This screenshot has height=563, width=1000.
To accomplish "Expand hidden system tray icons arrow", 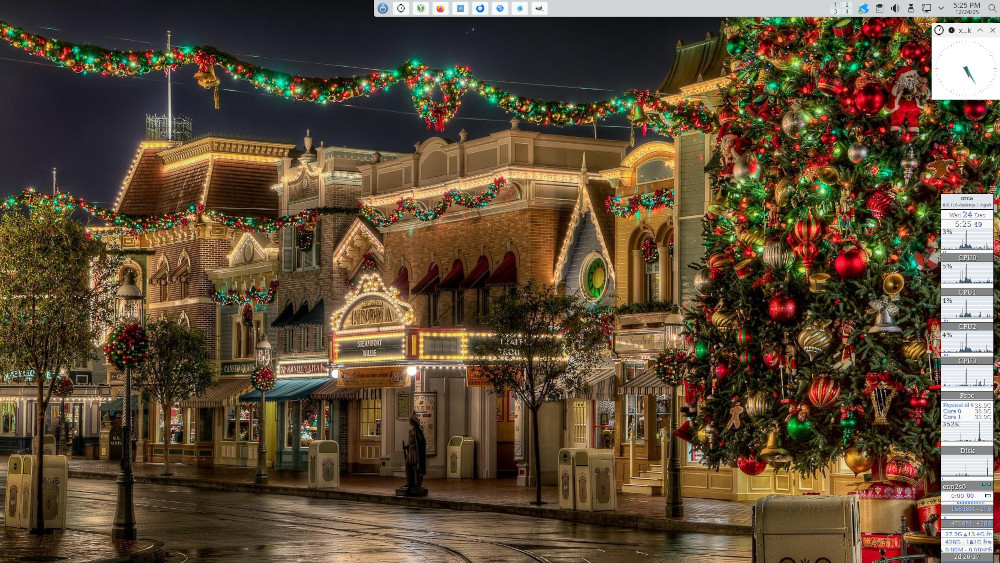I will click(x=941, y=8).
